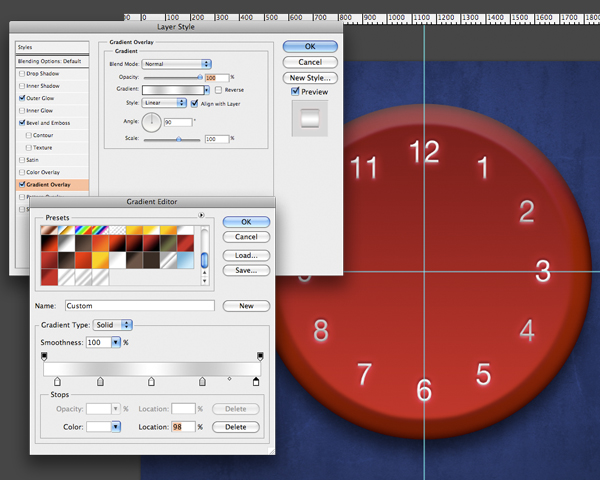Click the midpoint diamond on gradient bar
Viewport: 600px width, 480px height.
coord(229,380)
